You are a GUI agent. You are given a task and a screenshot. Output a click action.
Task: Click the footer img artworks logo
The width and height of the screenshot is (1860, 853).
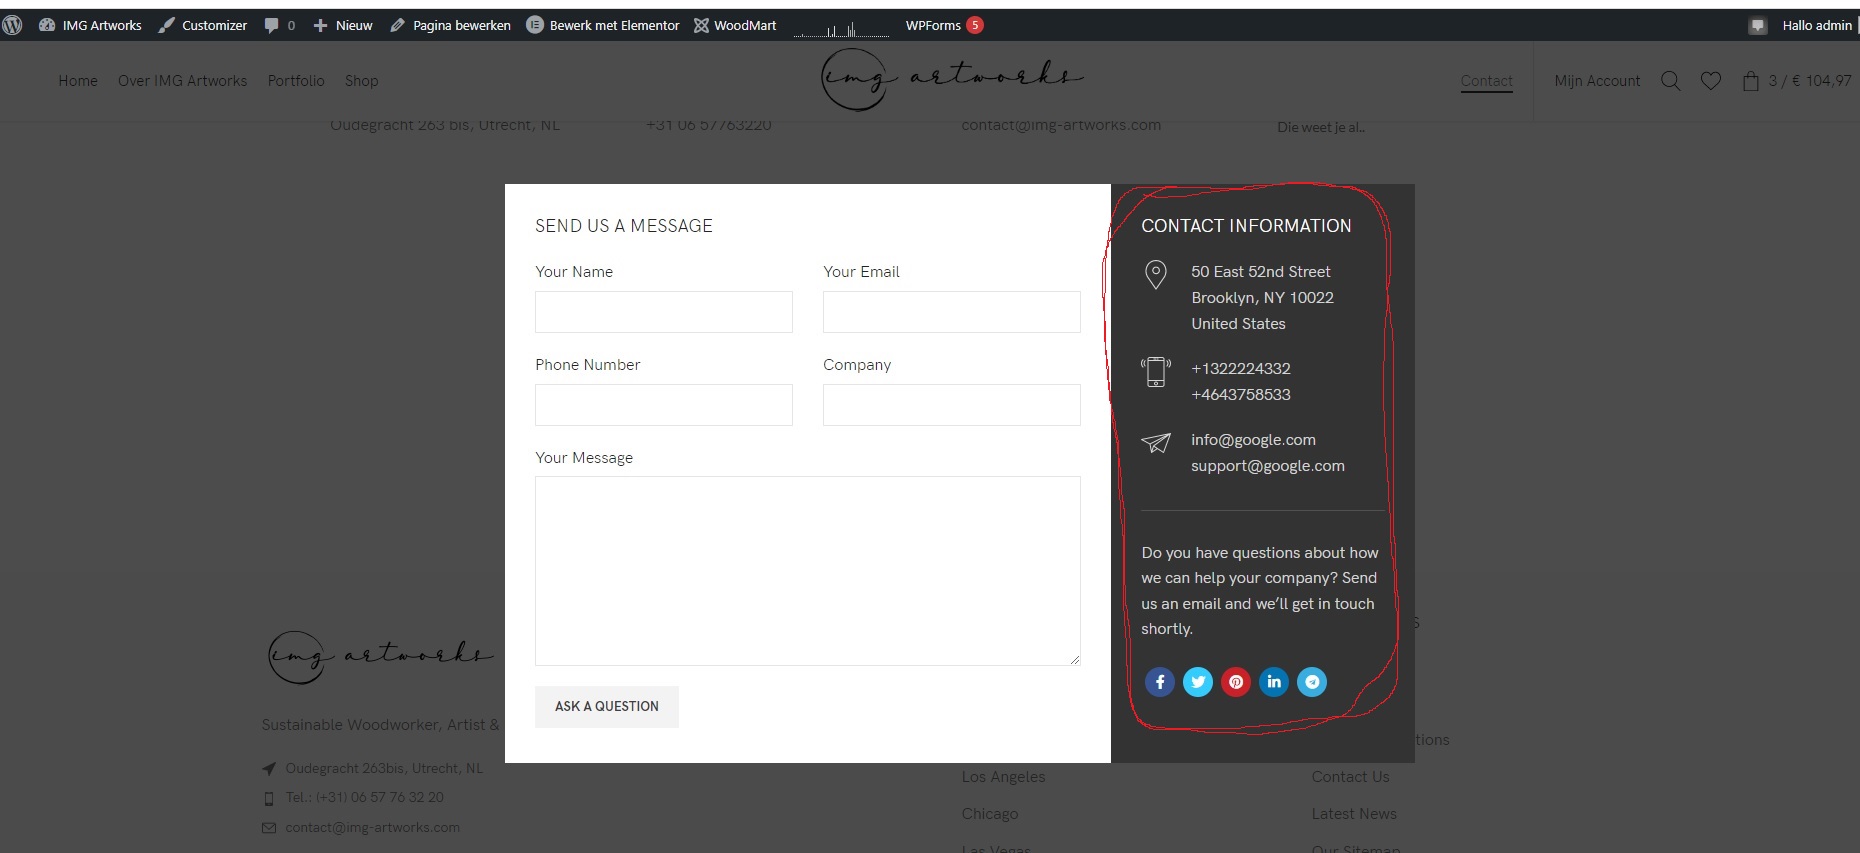coord(380,657)
